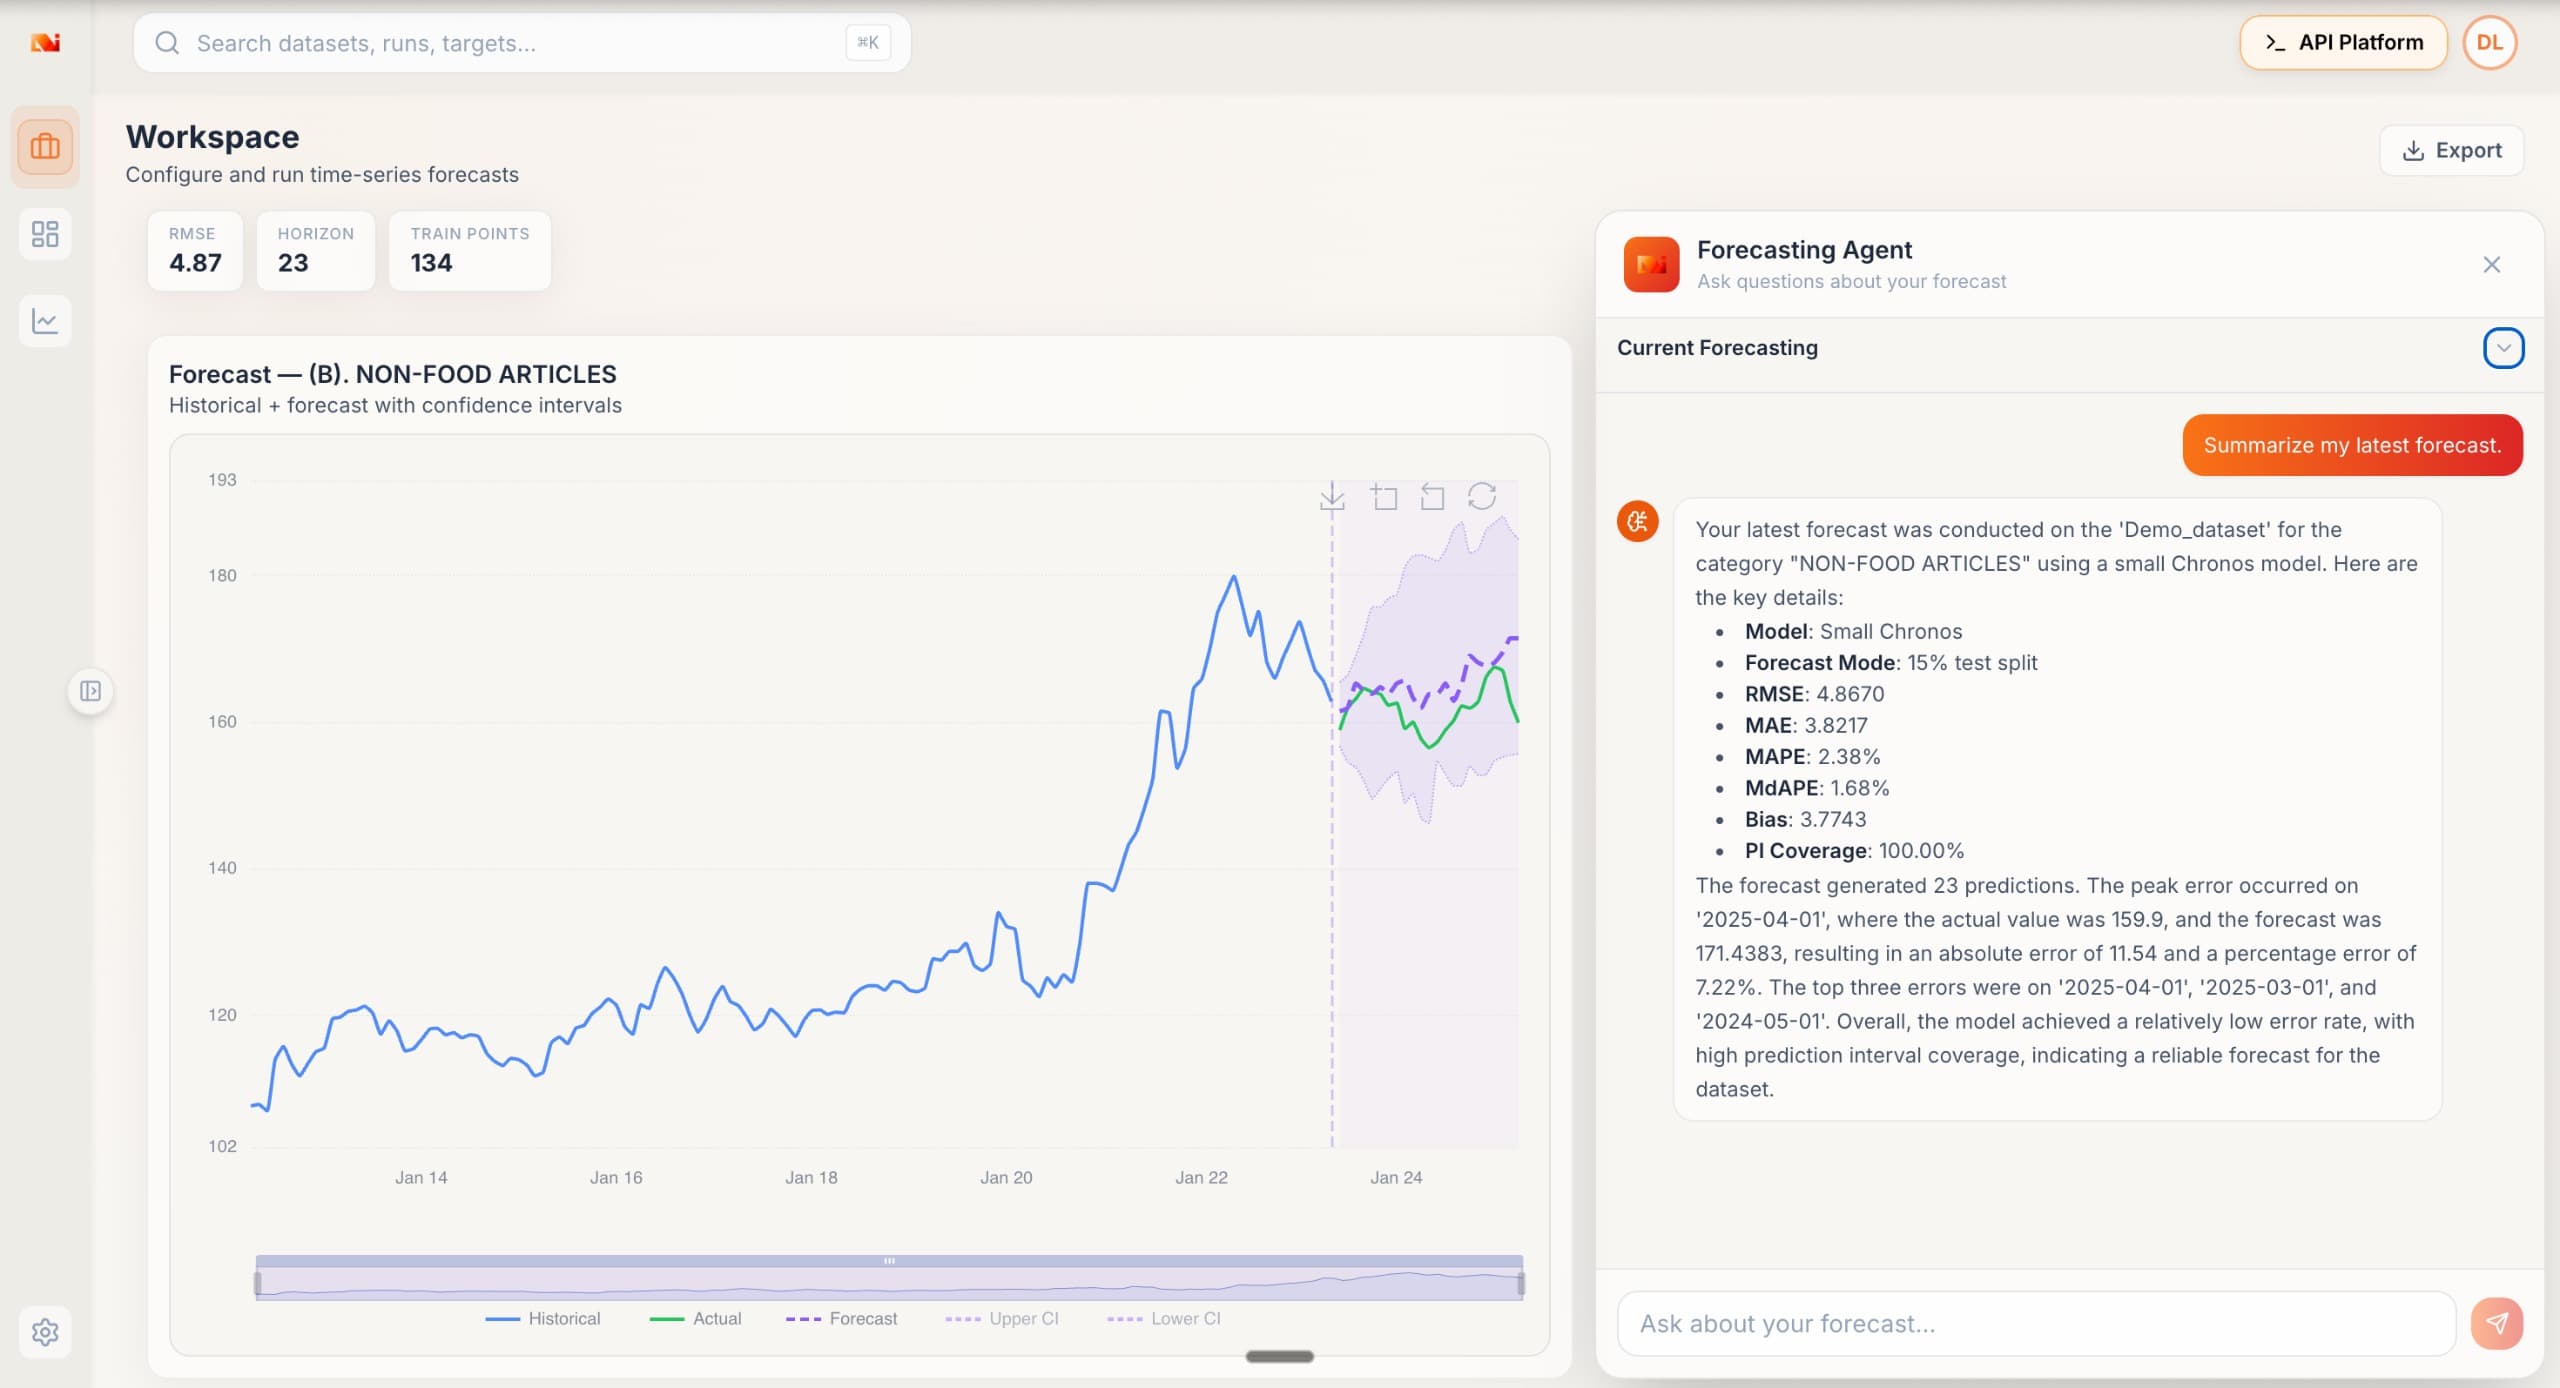Click the Export button
The height and width of the screenshot is (1388, 2560).
[2452, 150]
